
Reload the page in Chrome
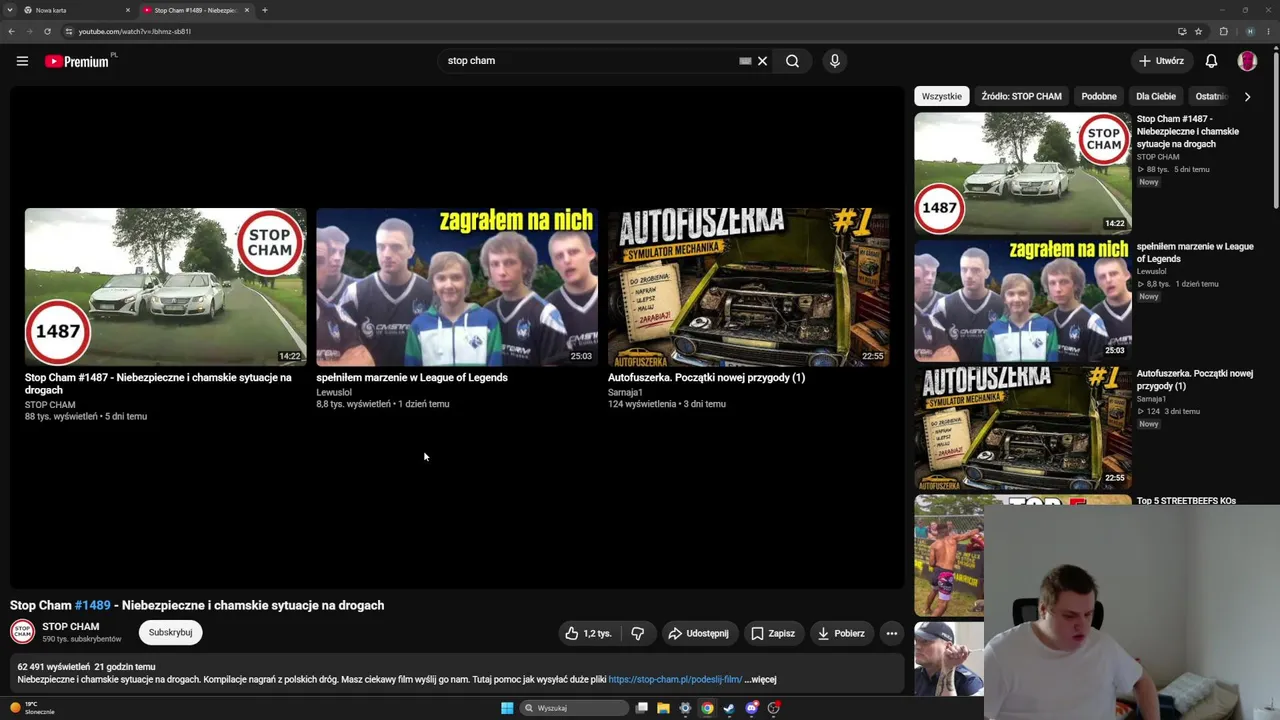point(47,31)
